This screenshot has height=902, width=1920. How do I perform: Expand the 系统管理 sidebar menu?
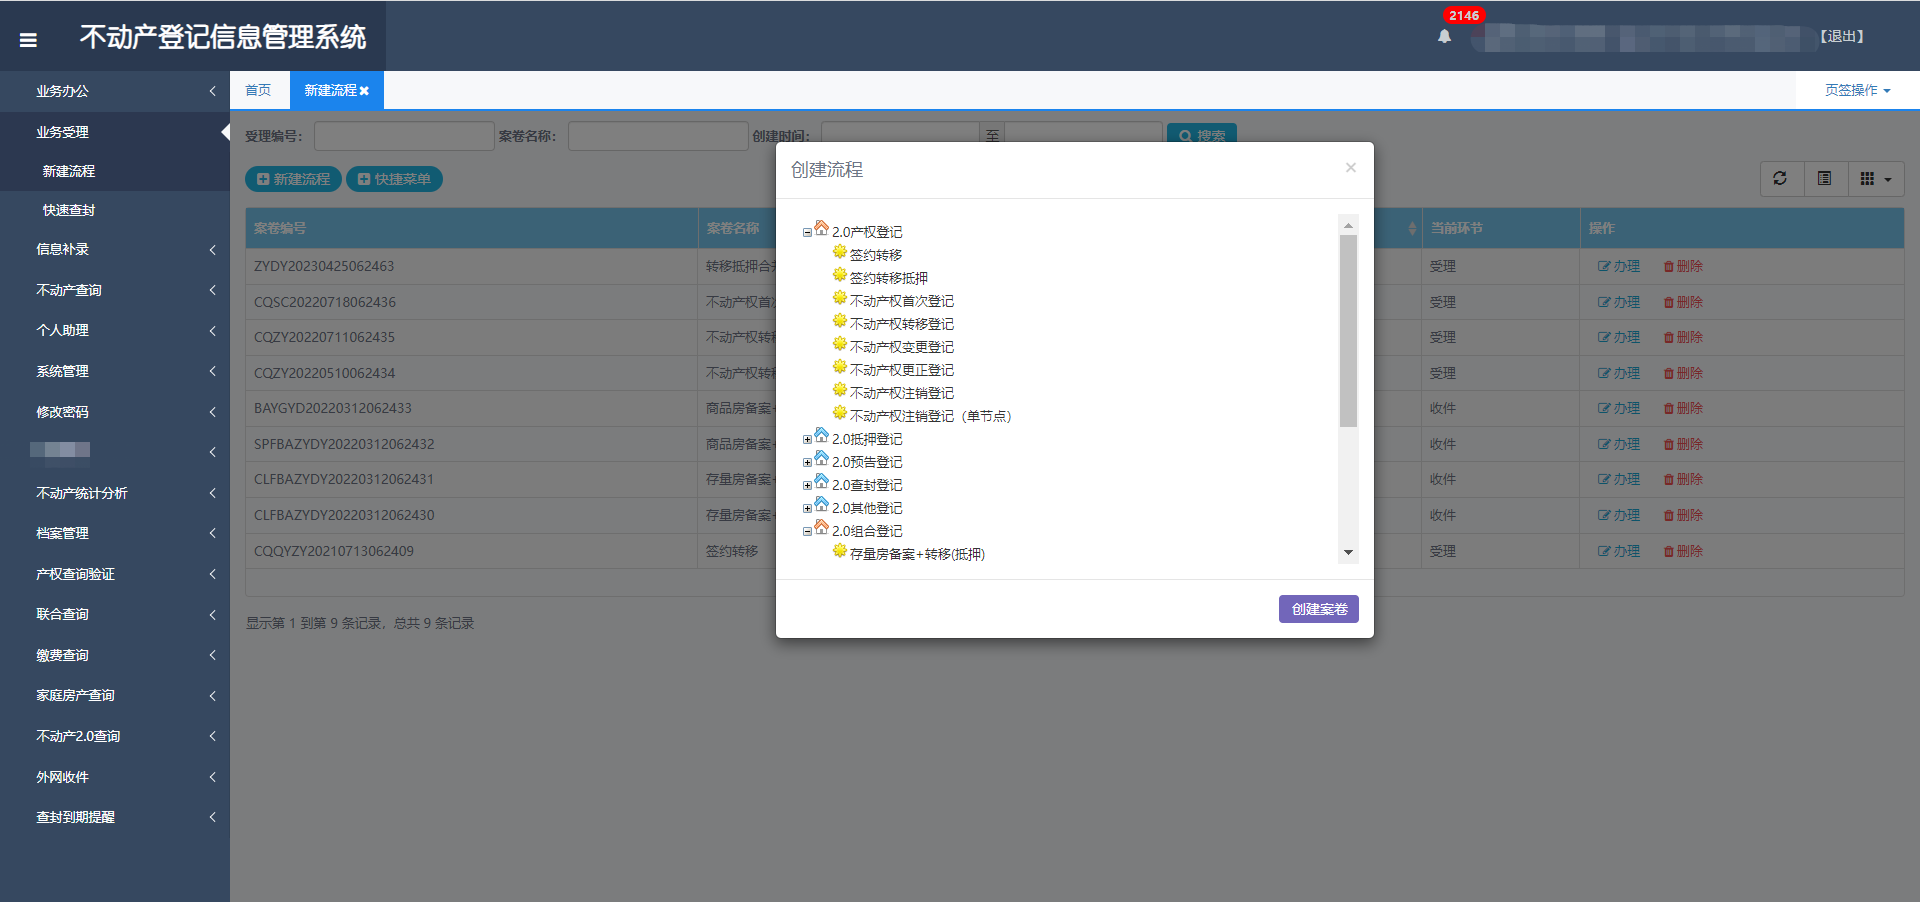[x=115, y=371]
